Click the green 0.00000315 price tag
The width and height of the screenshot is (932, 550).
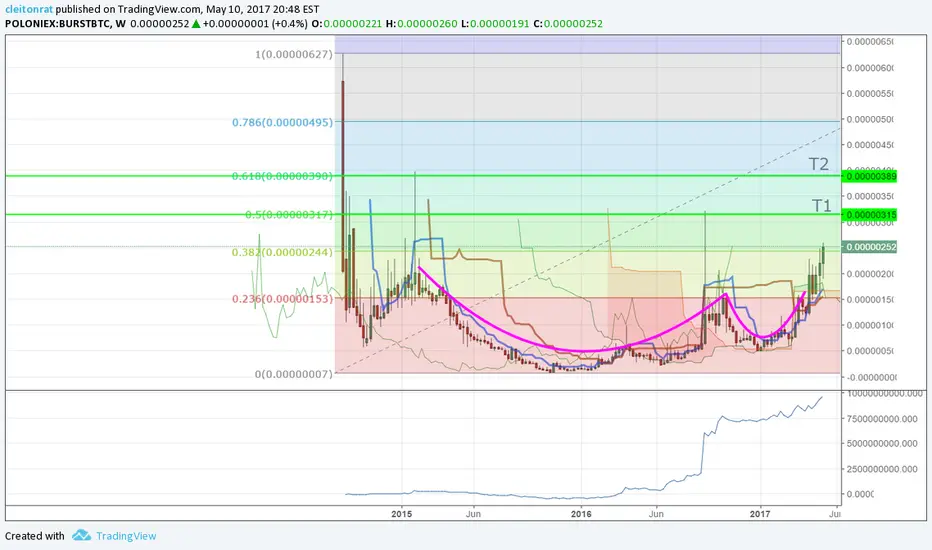click(871, 215)
